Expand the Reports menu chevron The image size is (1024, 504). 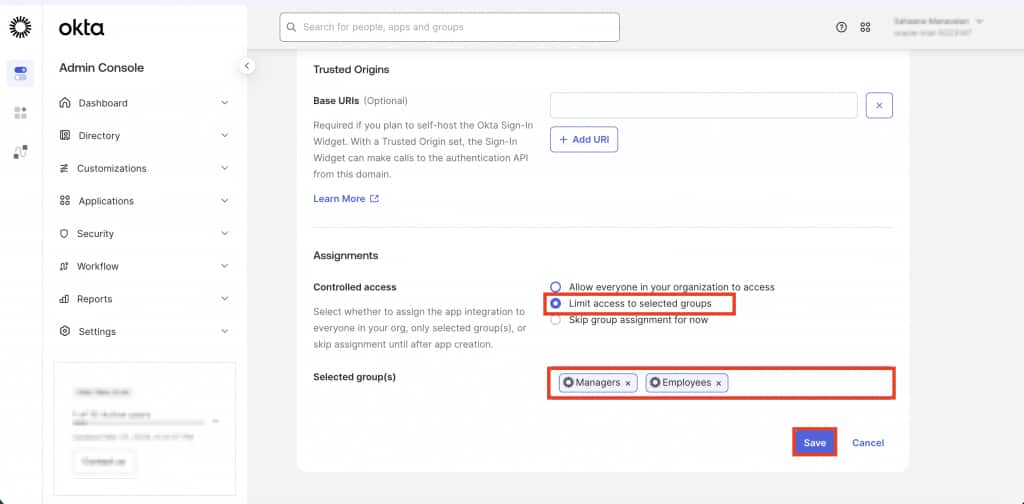[x=225, y=299]
